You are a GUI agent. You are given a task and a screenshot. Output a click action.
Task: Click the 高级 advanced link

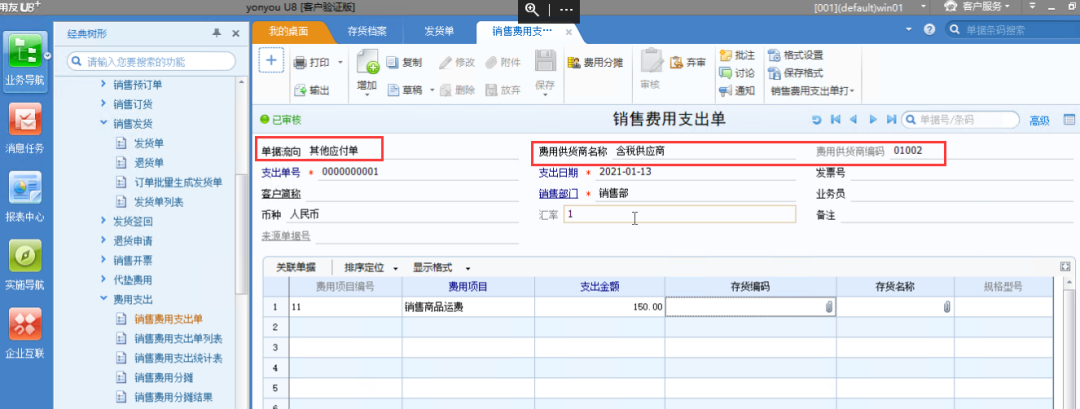click(1039, 120)
